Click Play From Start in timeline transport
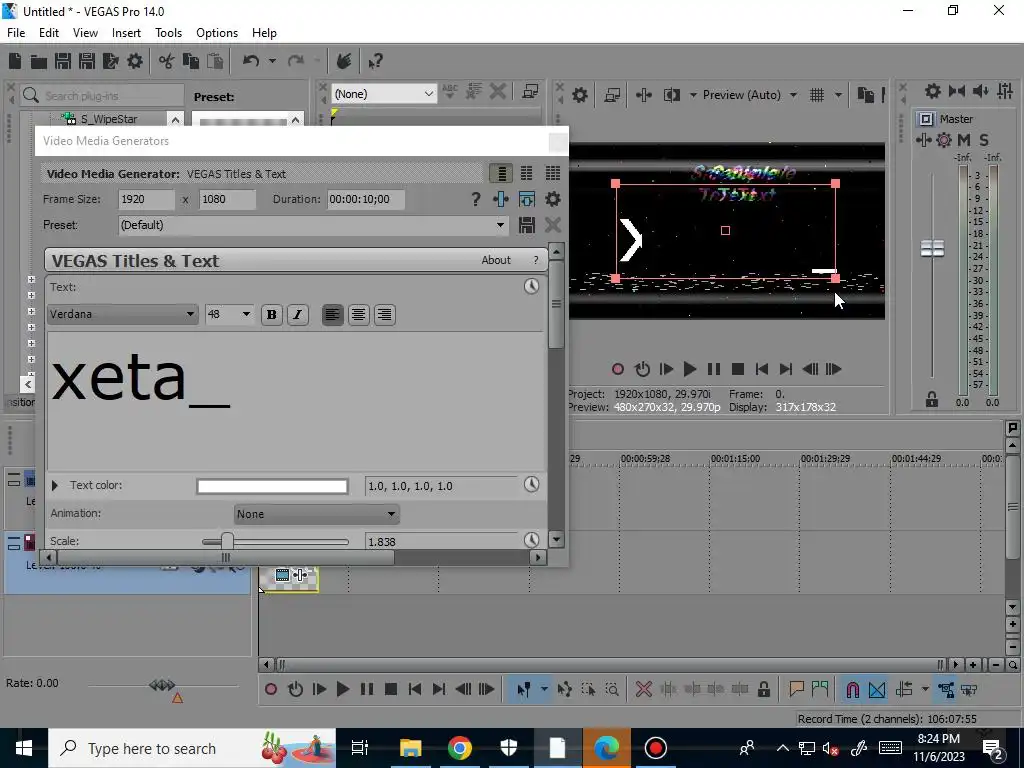Viewport: 1024px width, 768px height. [x=319, y=689]
